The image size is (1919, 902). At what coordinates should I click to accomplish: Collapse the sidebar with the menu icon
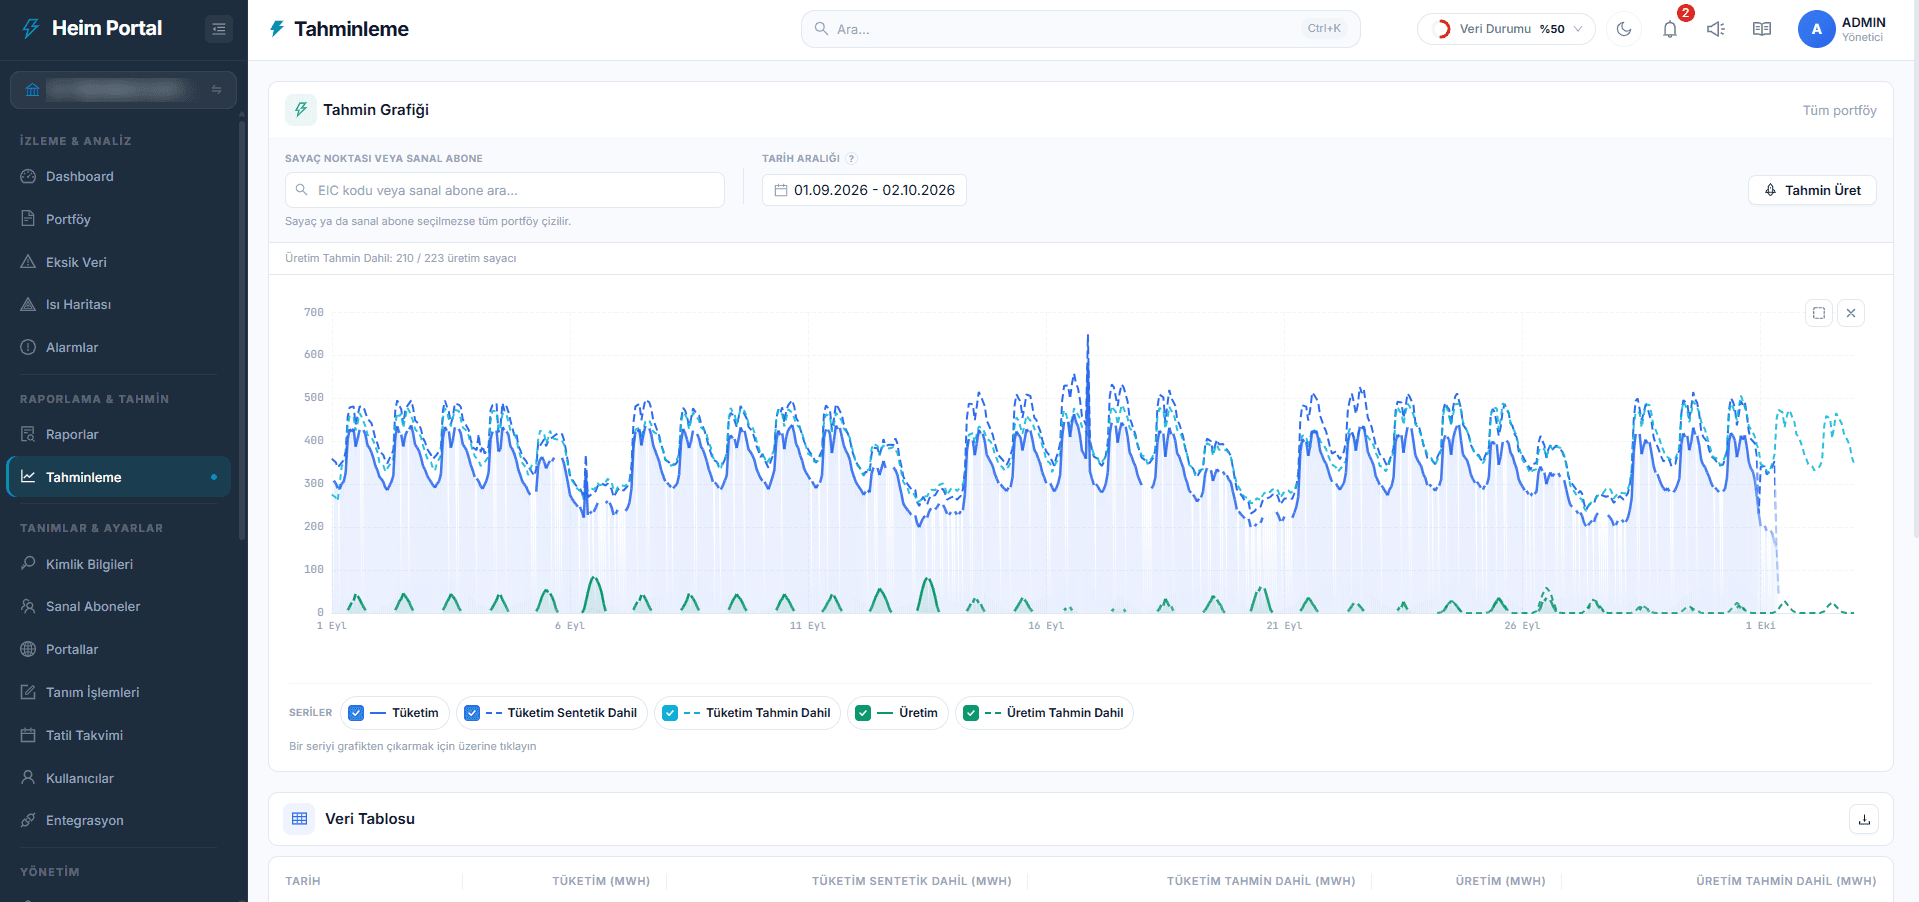(x=219, y=29)
